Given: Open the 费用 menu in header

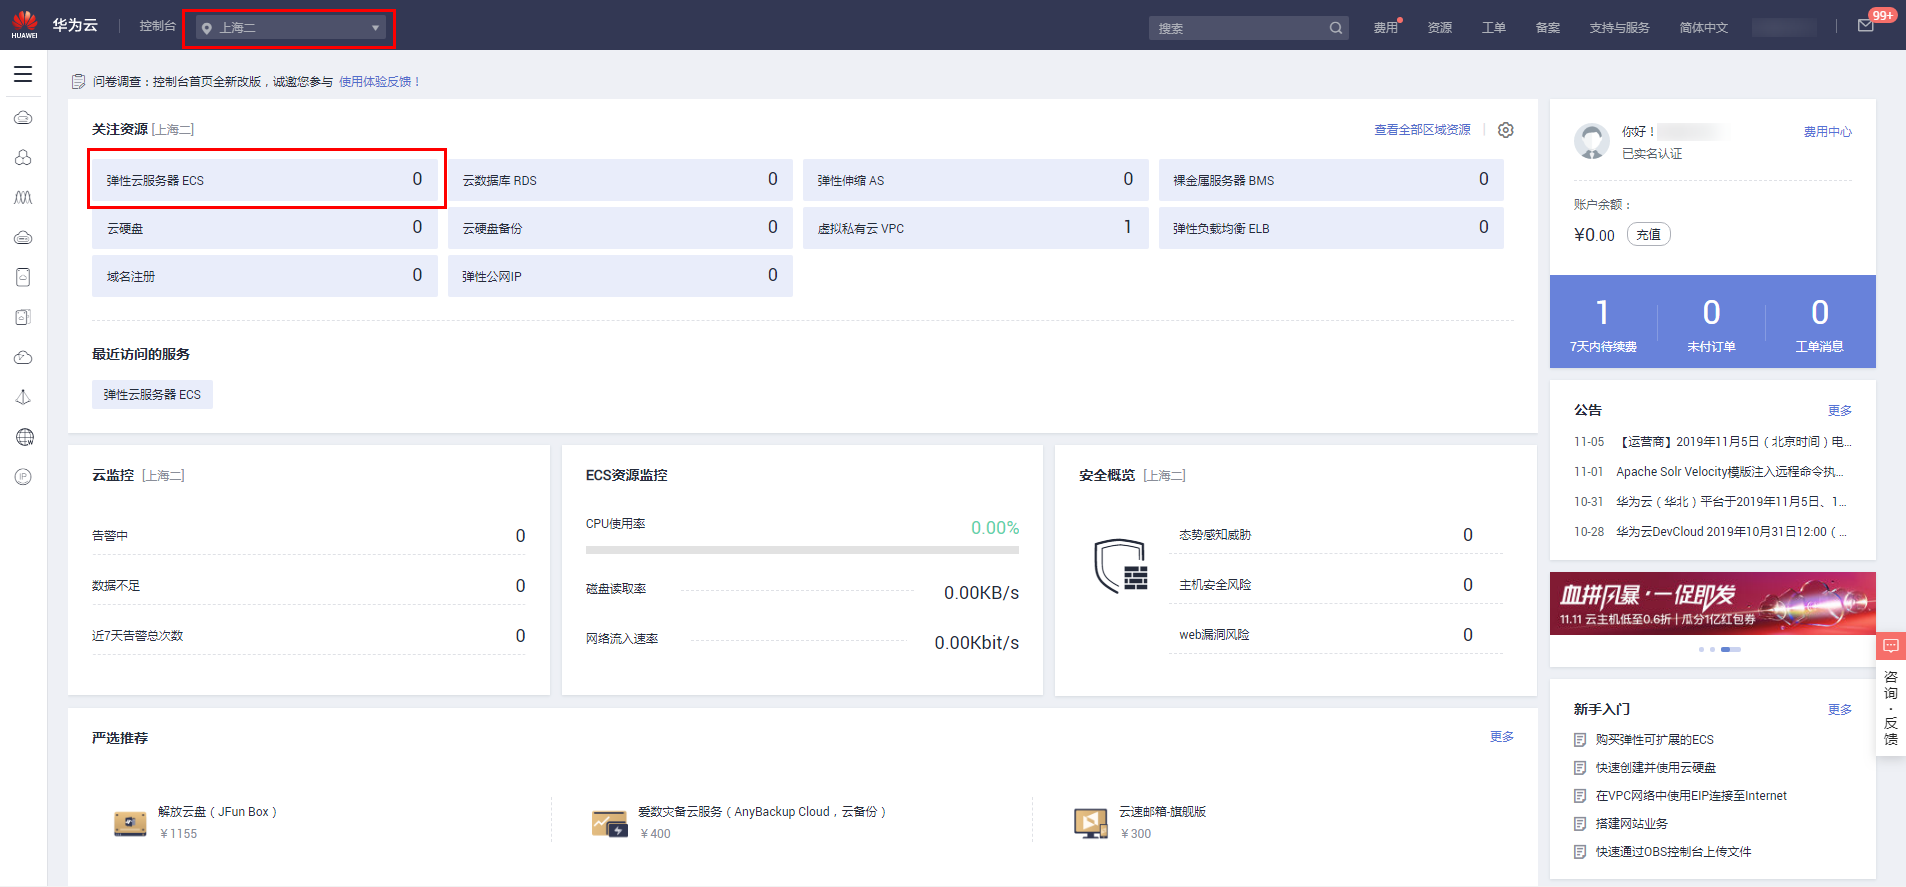Looking at the screenshot, I should pos(1386,28).
